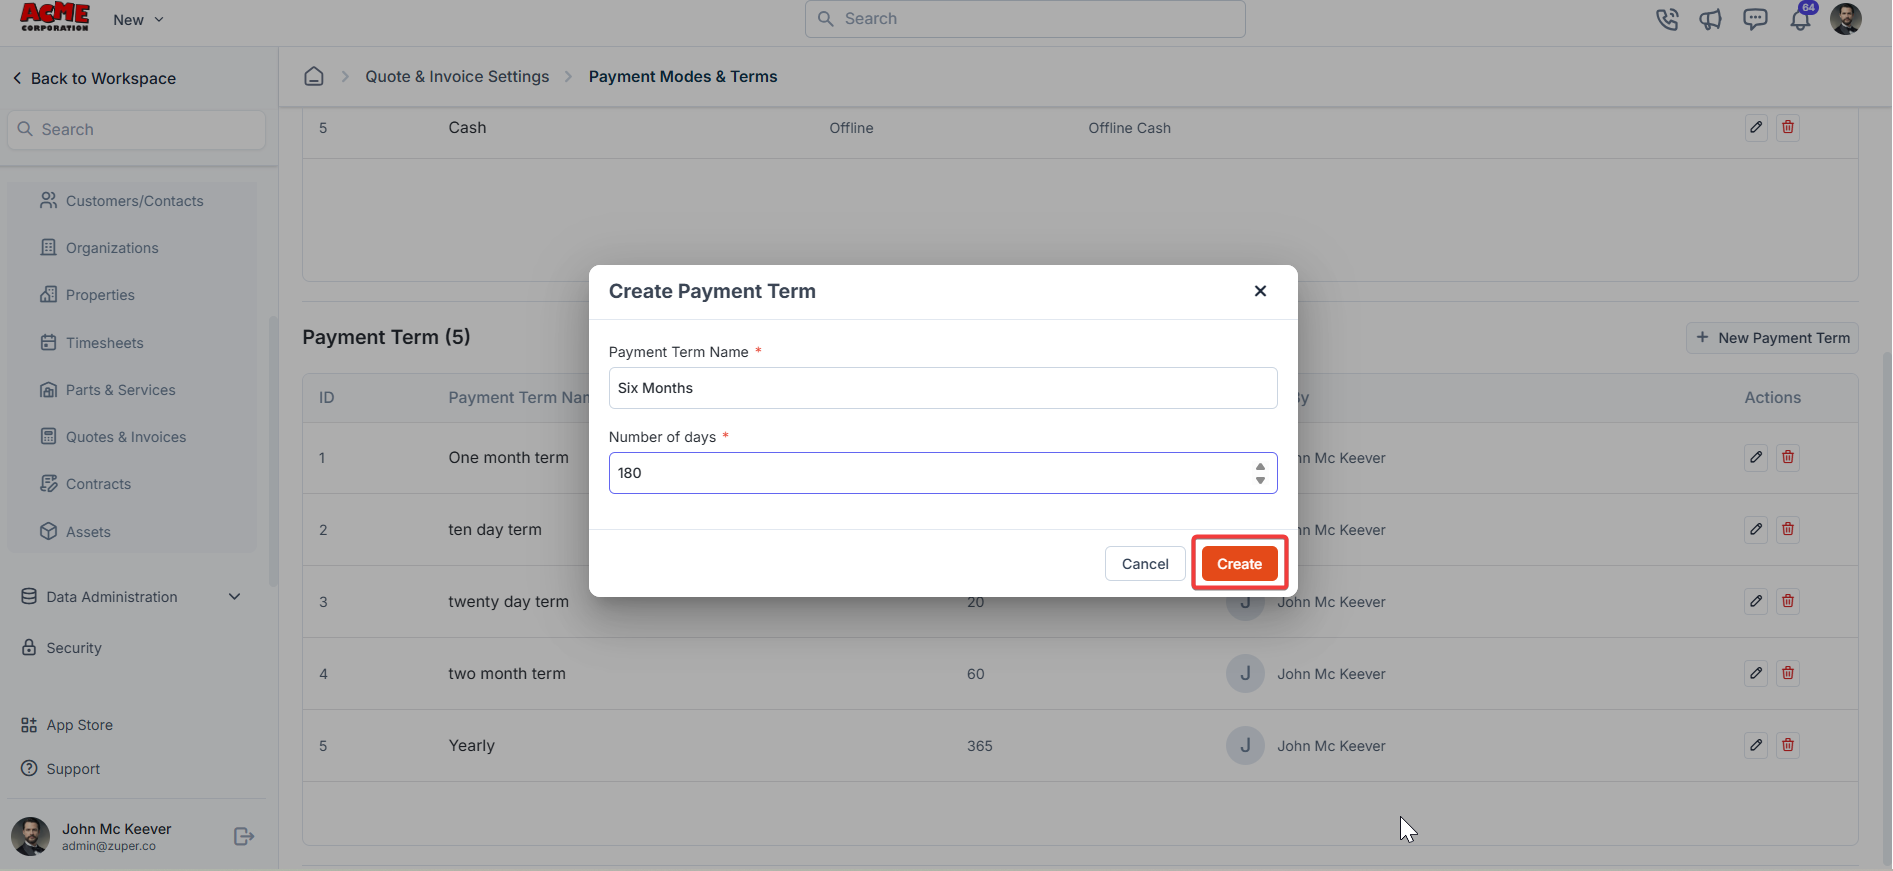Open the chat messages icon
The width and height of the screenshot is (1893, 871).
click(1755, 19)
